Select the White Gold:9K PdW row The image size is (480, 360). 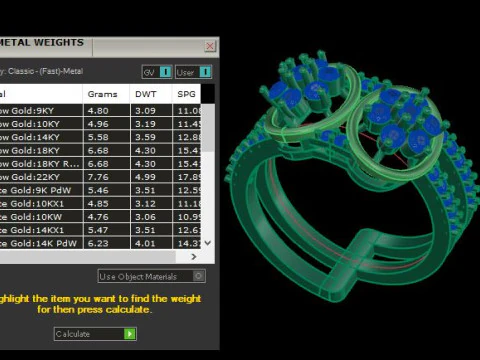(100, 190)
